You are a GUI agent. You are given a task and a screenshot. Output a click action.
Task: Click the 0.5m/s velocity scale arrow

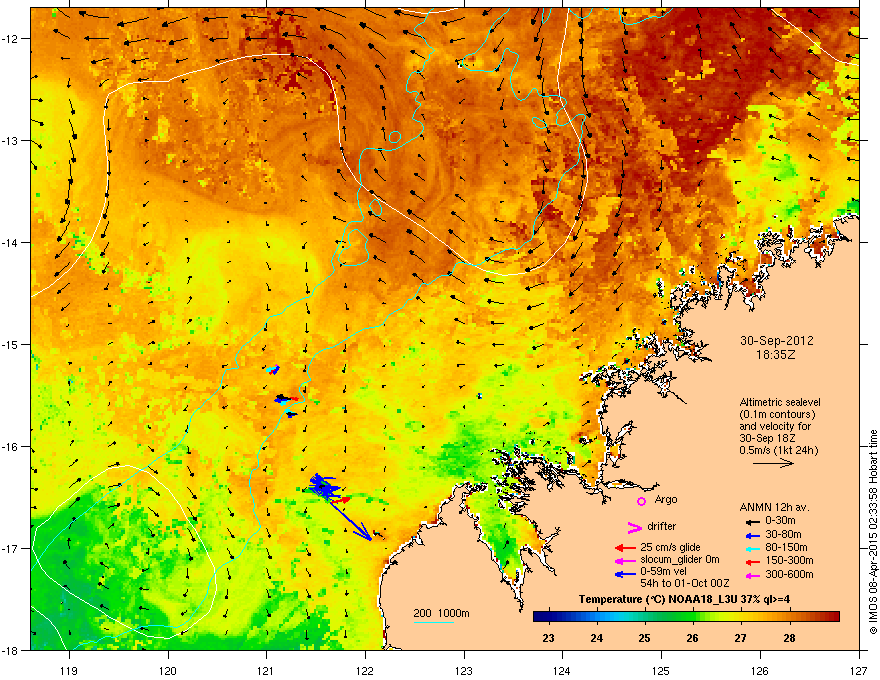pos(773,463)
